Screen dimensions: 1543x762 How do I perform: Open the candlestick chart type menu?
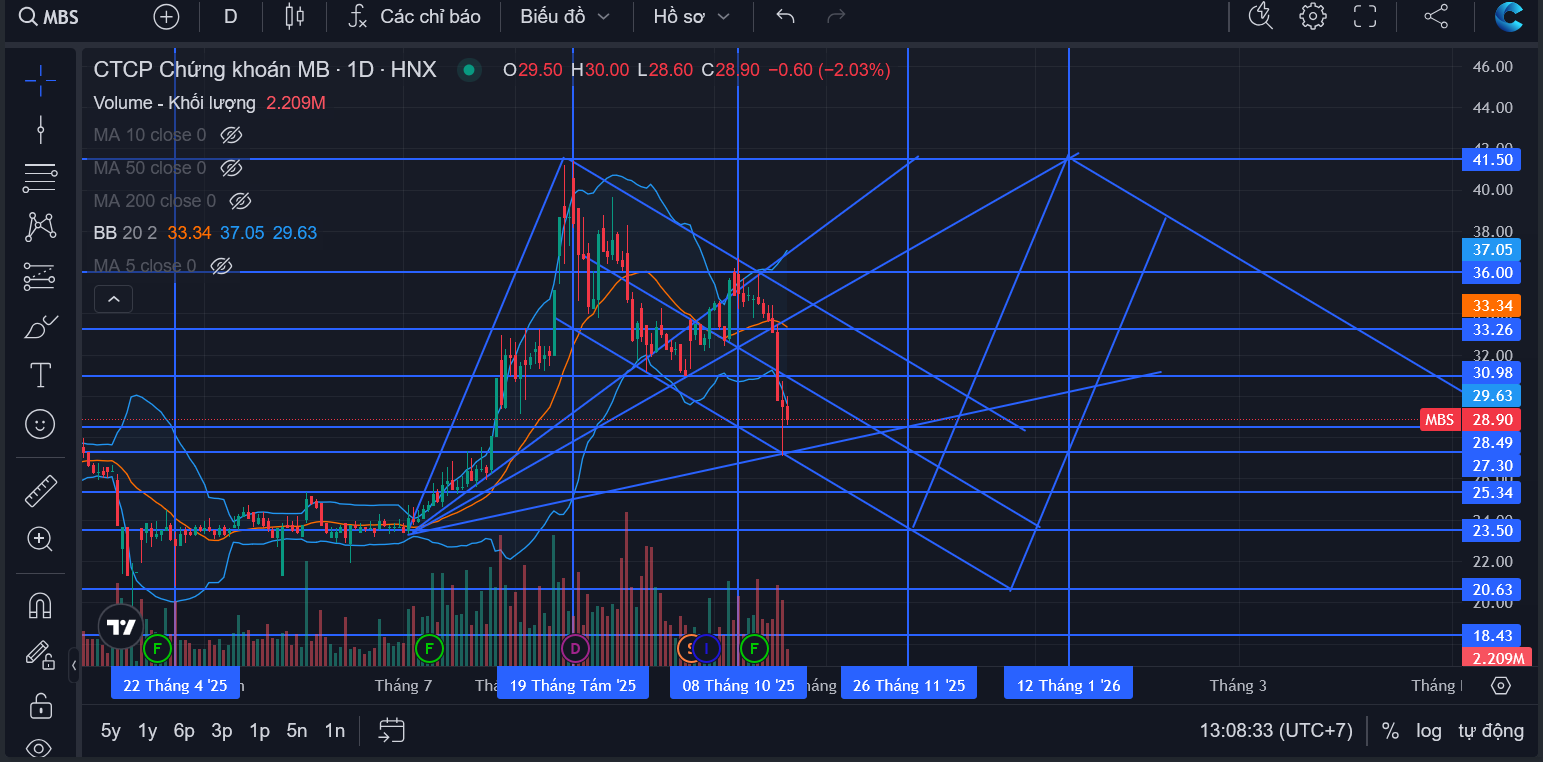point(294,16)
